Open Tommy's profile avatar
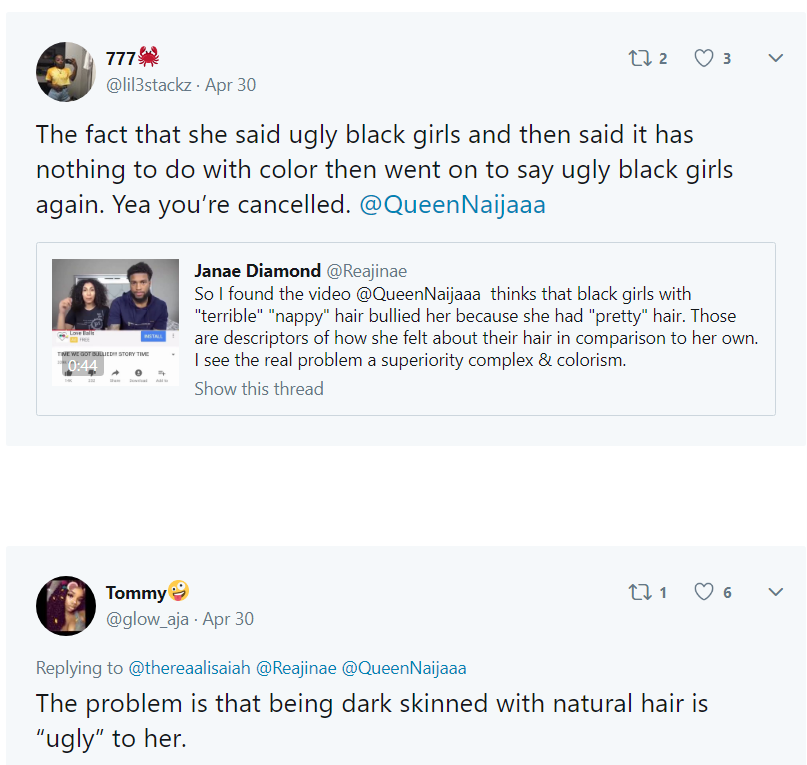Image resolution: width=807 pixels, height=765 pixels. point(66,606)
